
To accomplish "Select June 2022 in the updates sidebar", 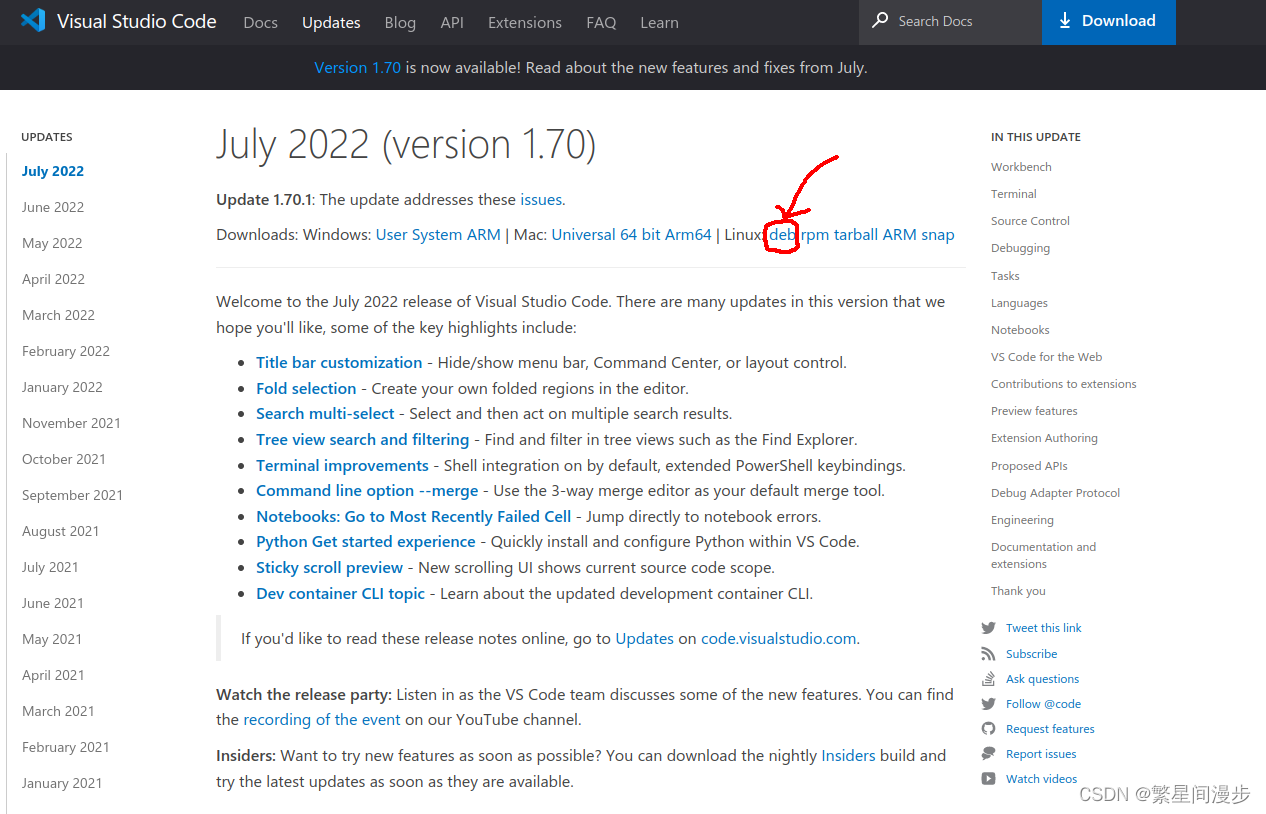I will click(x=53, y=207).
